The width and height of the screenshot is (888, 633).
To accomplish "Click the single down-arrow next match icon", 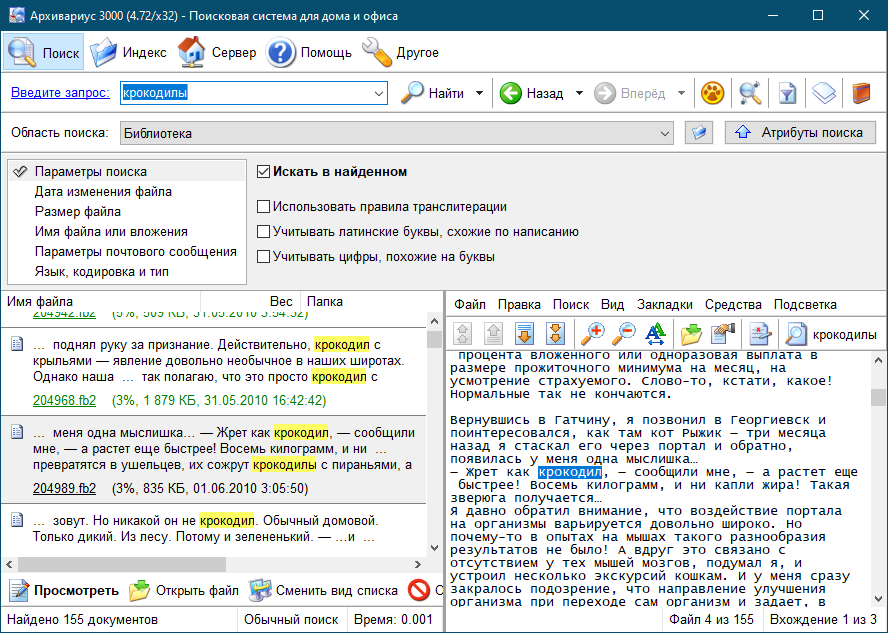I will click(x=524, y=334).
